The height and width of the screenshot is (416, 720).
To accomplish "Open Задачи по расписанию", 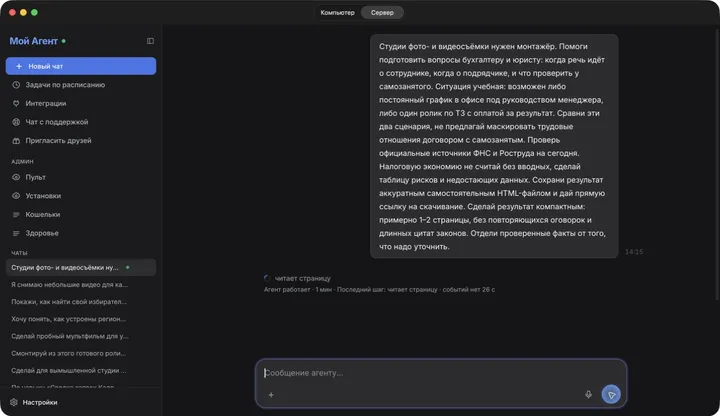I will tap(81, 84).
